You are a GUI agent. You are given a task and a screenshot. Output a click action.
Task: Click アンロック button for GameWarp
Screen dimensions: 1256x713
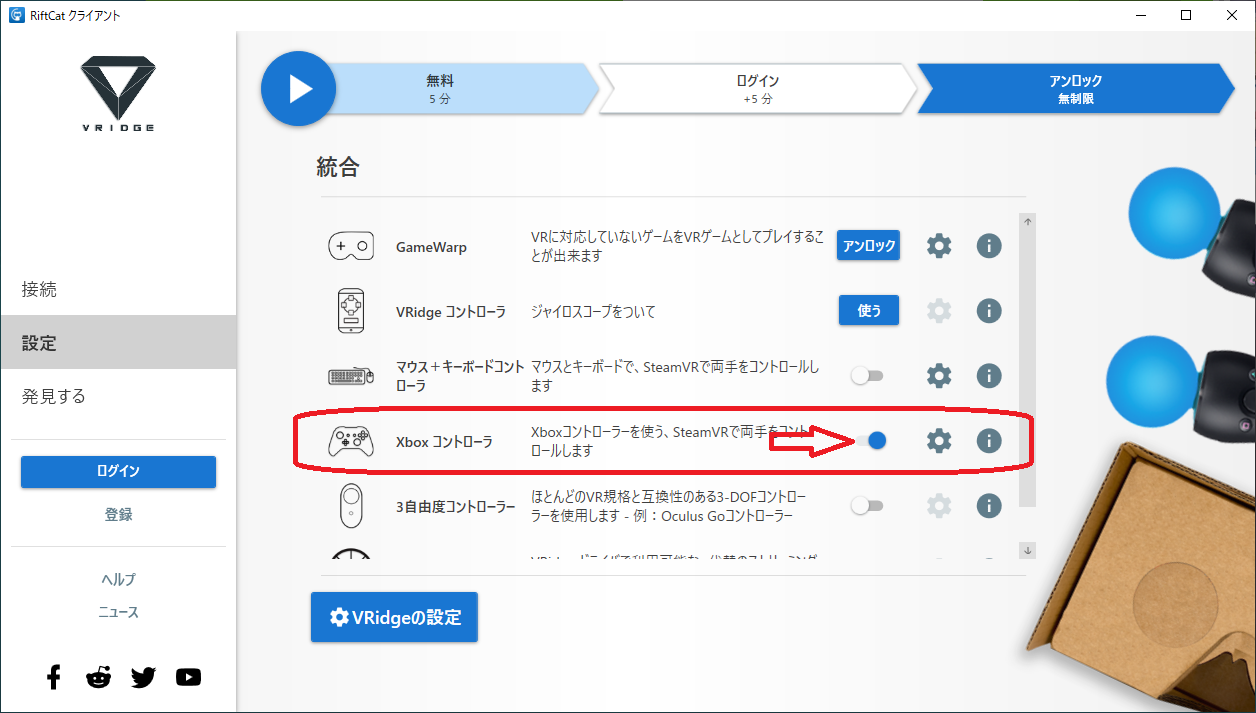coord(868,245)
